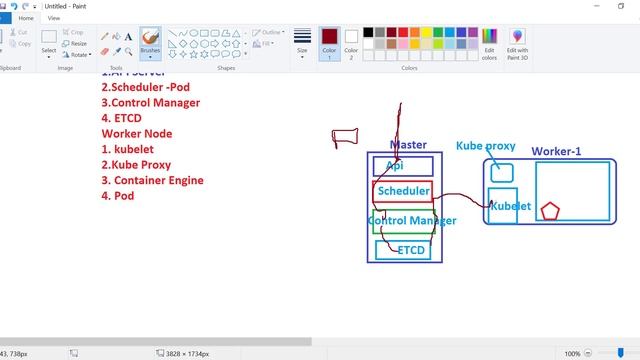Pick the Four-point star shape

tap(183, 54)
